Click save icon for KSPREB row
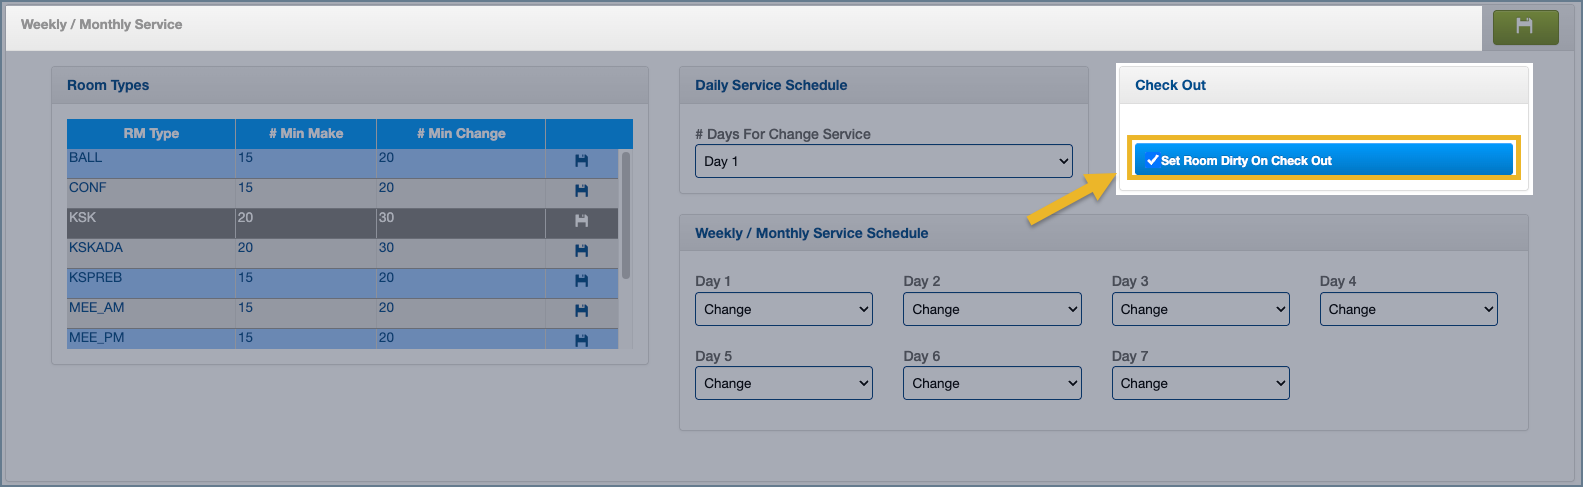This screenshot has width=1583, height=487. click(581, 281)
